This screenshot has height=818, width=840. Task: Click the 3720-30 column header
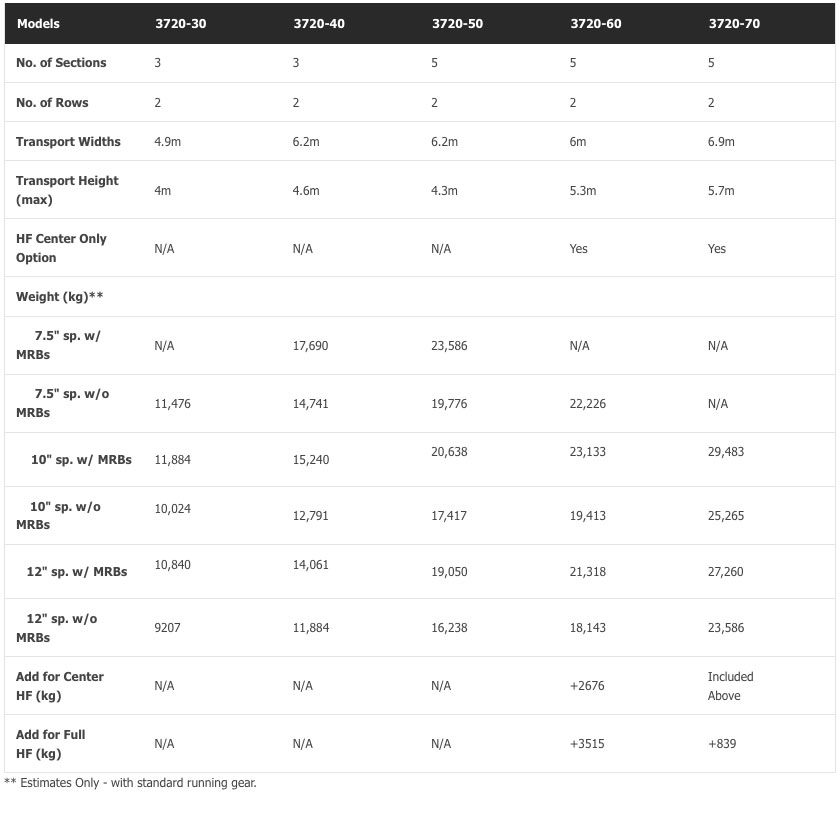click(180, 24)
